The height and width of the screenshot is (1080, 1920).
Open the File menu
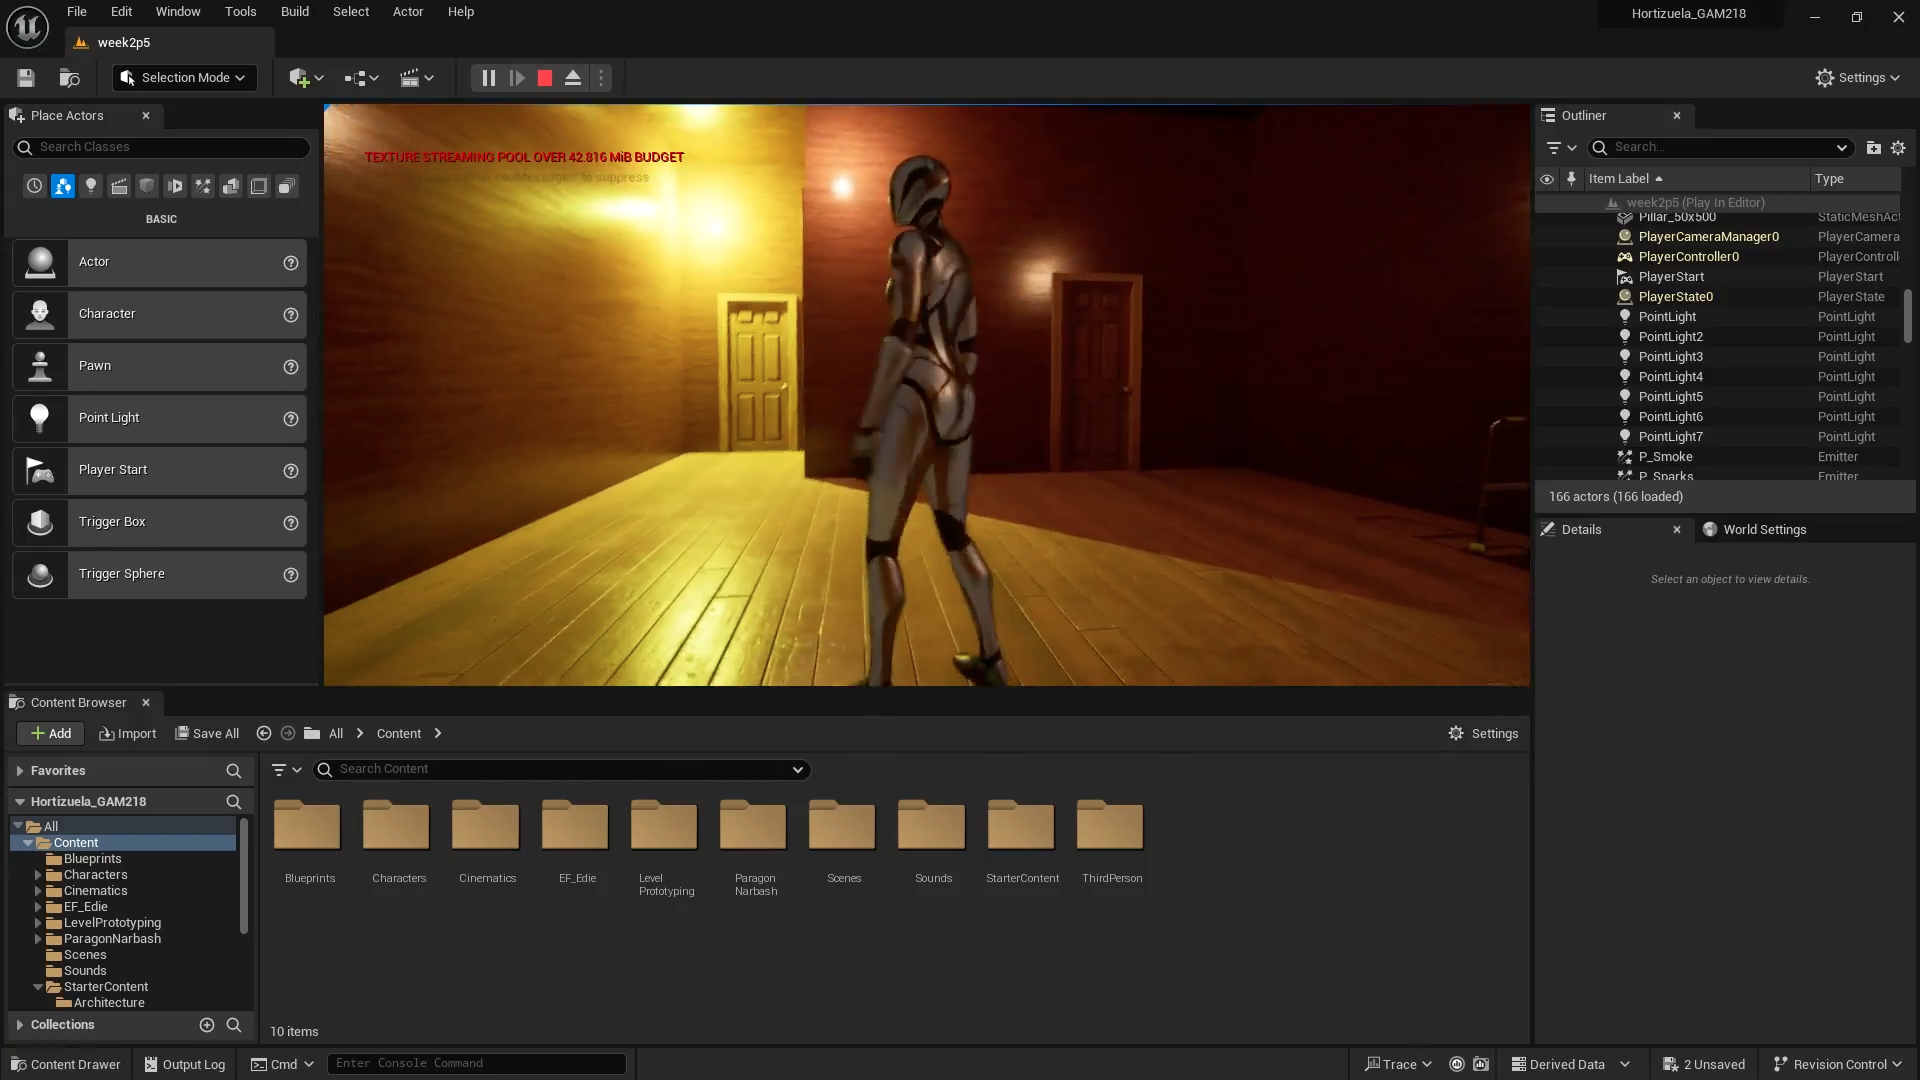pos(77,12)
